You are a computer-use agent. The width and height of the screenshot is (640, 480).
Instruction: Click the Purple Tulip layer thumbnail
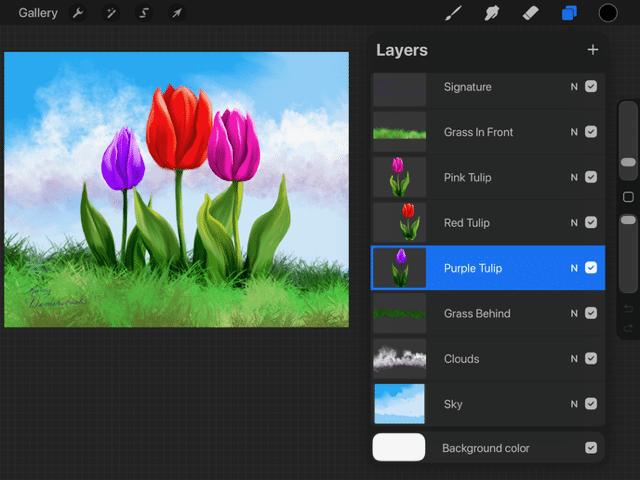[x=399, y=268]
